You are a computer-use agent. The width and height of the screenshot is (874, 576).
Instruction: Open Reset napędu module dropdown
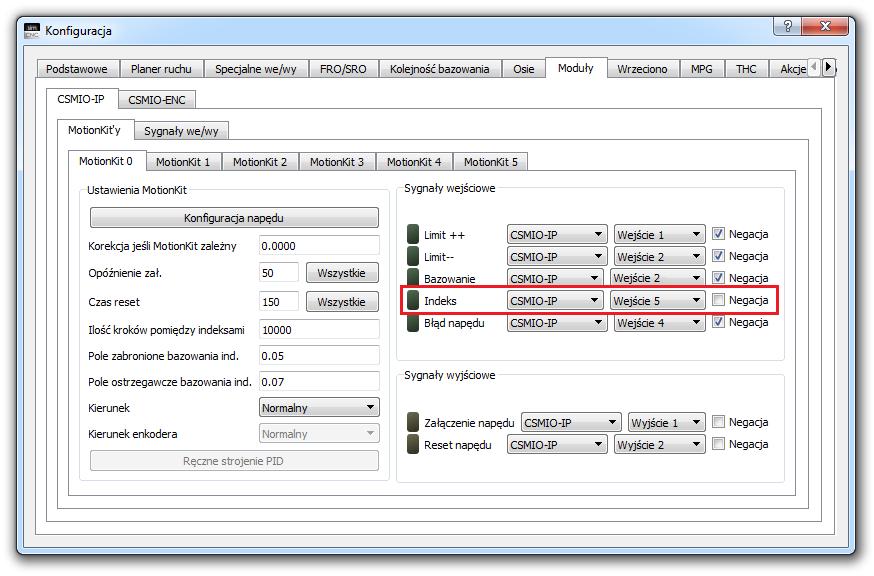click(x=557, y=444)
